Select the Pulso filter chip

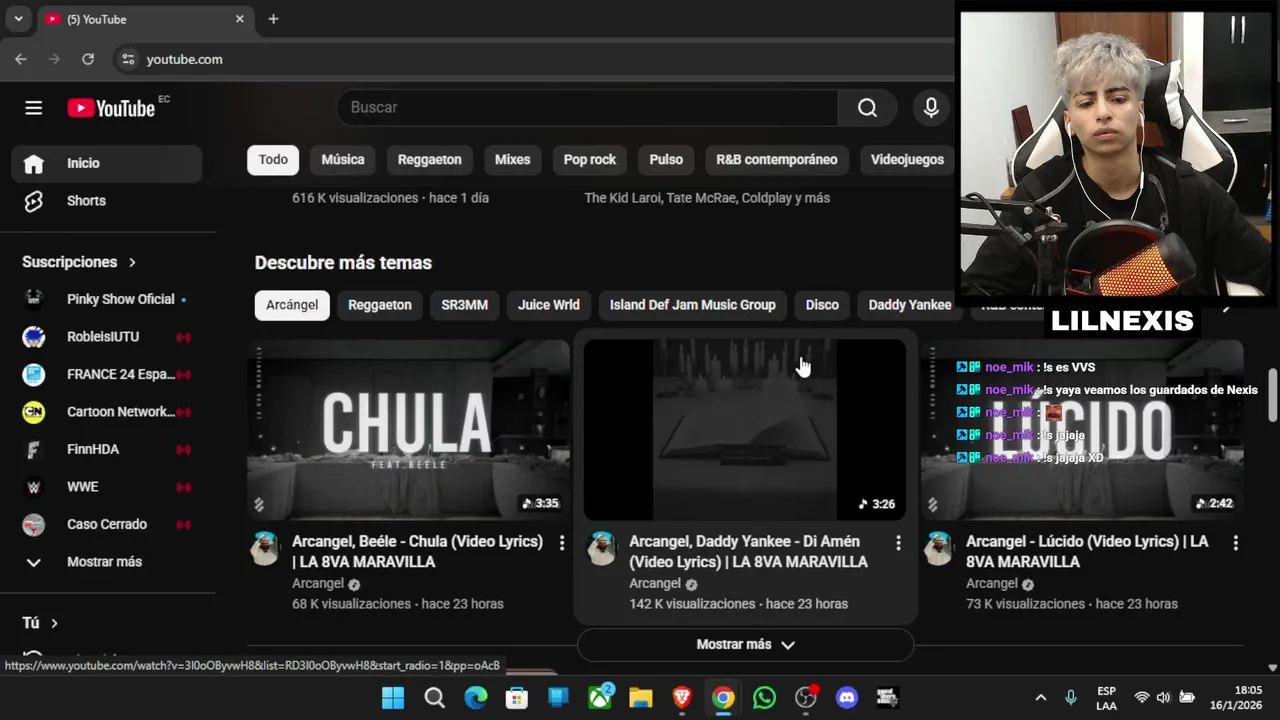click(666, 160)
